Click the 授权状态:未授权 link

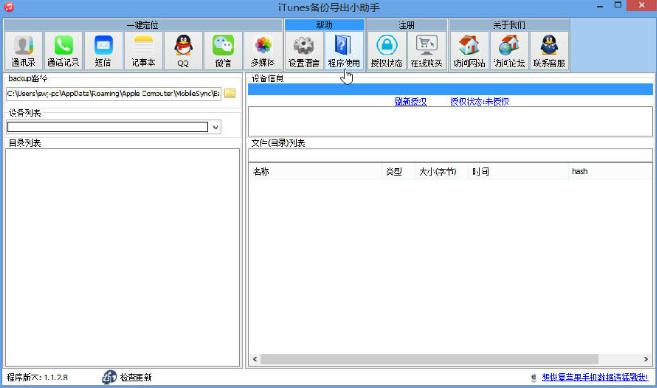point(480,101)
